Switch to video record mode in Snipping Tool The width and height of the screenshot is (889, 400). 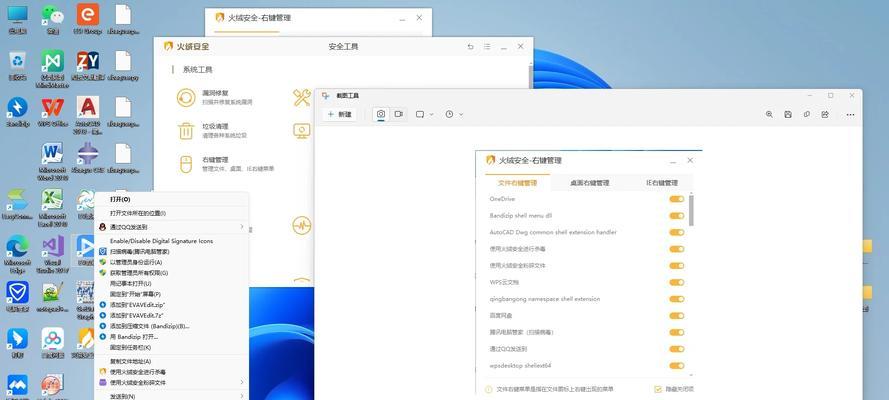click(399, 114)
